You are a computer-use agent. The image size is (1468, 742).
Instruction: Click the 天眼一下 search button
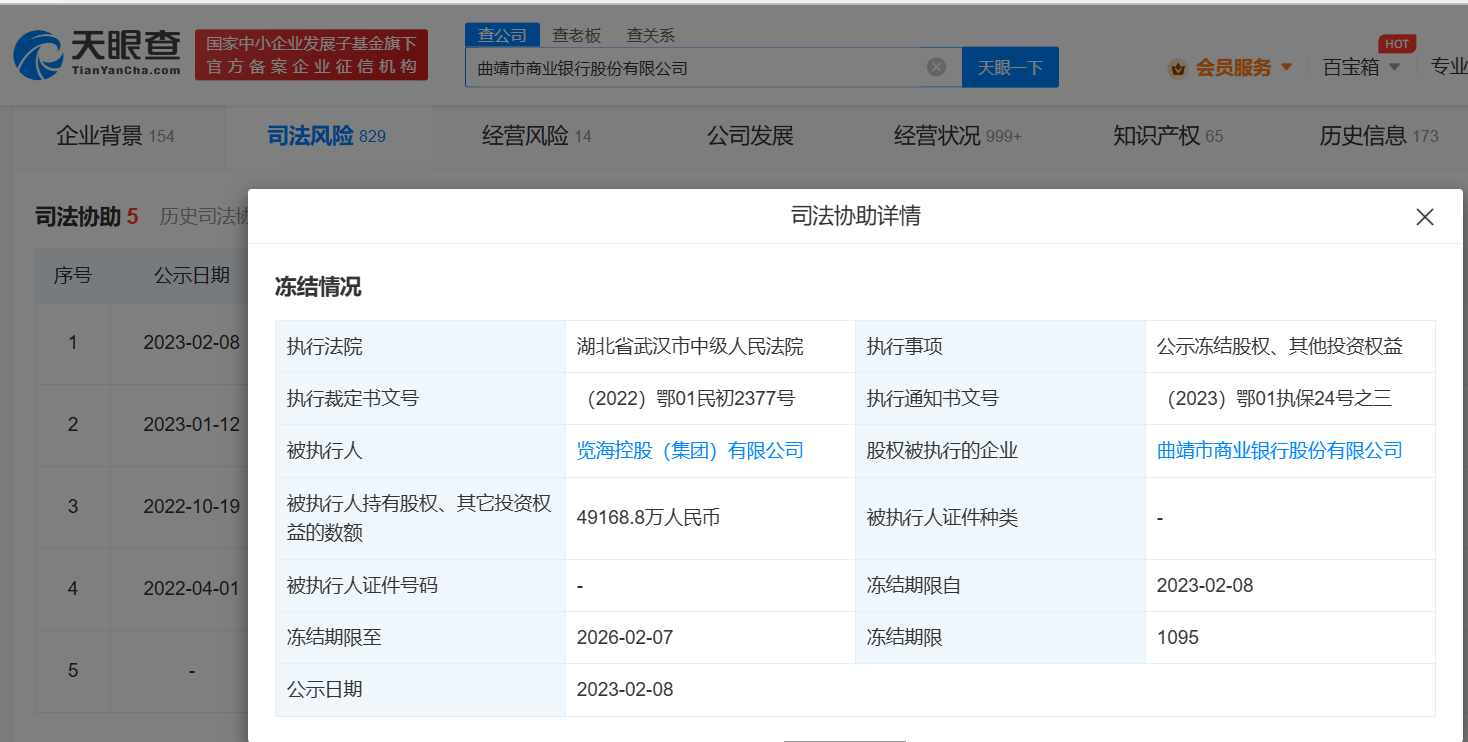(1010, 67)
